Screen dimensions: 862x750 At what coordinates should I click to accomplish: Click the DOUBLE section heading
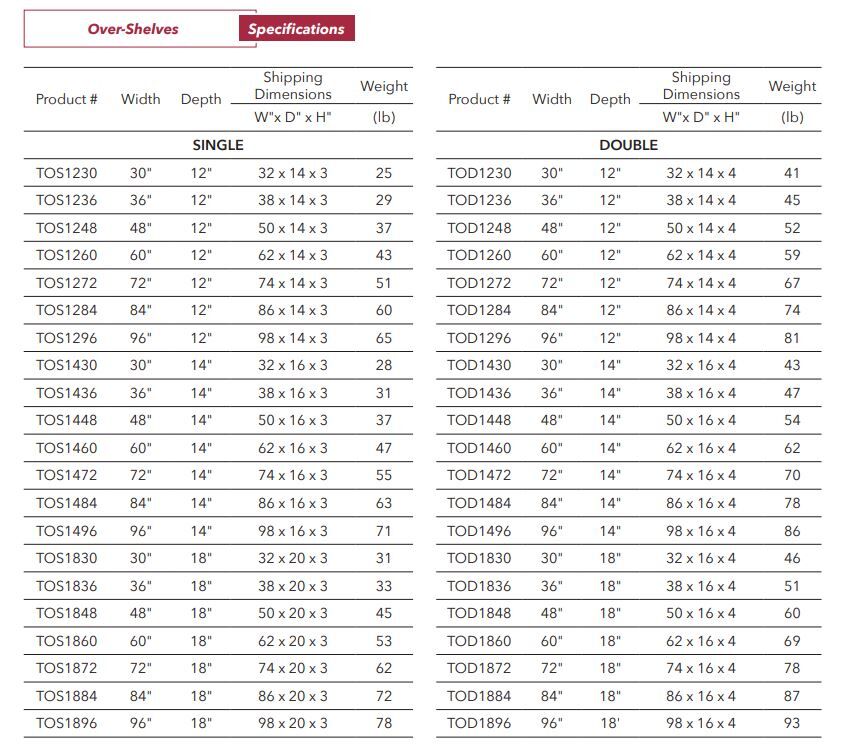[628, 145]
